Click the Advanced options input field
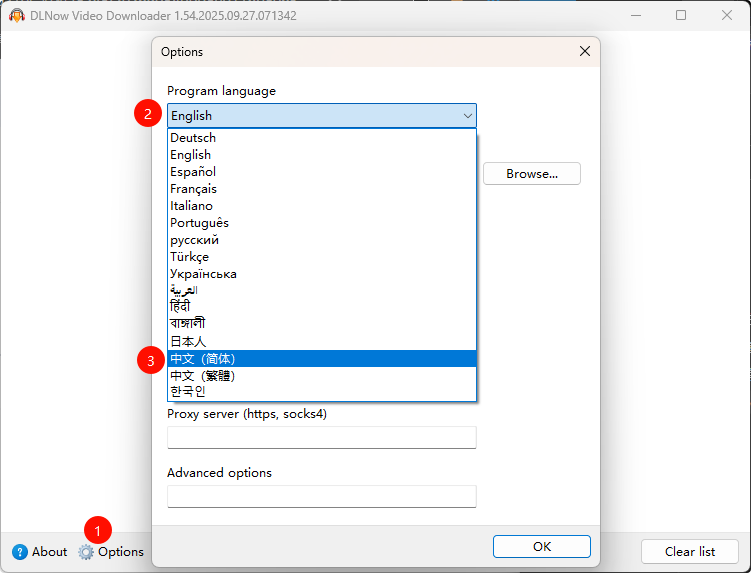 point(322,496)
